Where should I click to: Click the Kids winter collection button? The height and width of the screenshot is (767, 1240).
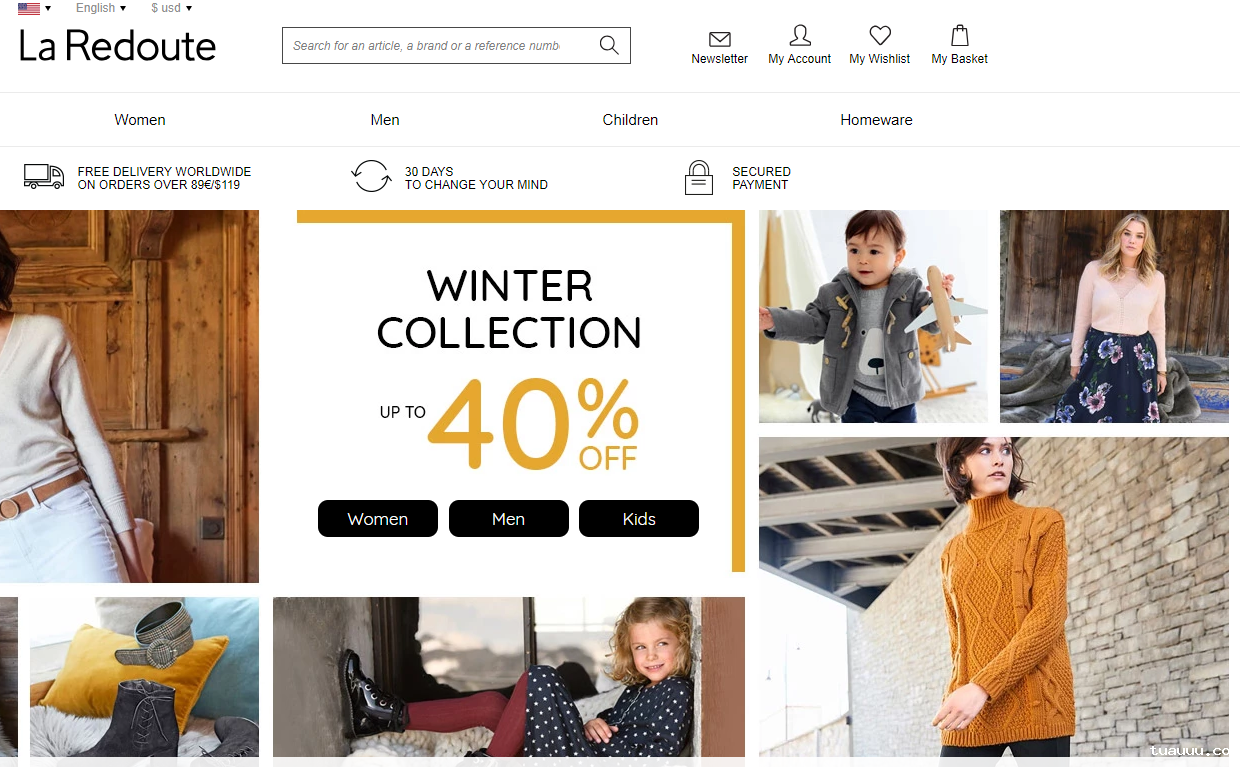[639, 519]
